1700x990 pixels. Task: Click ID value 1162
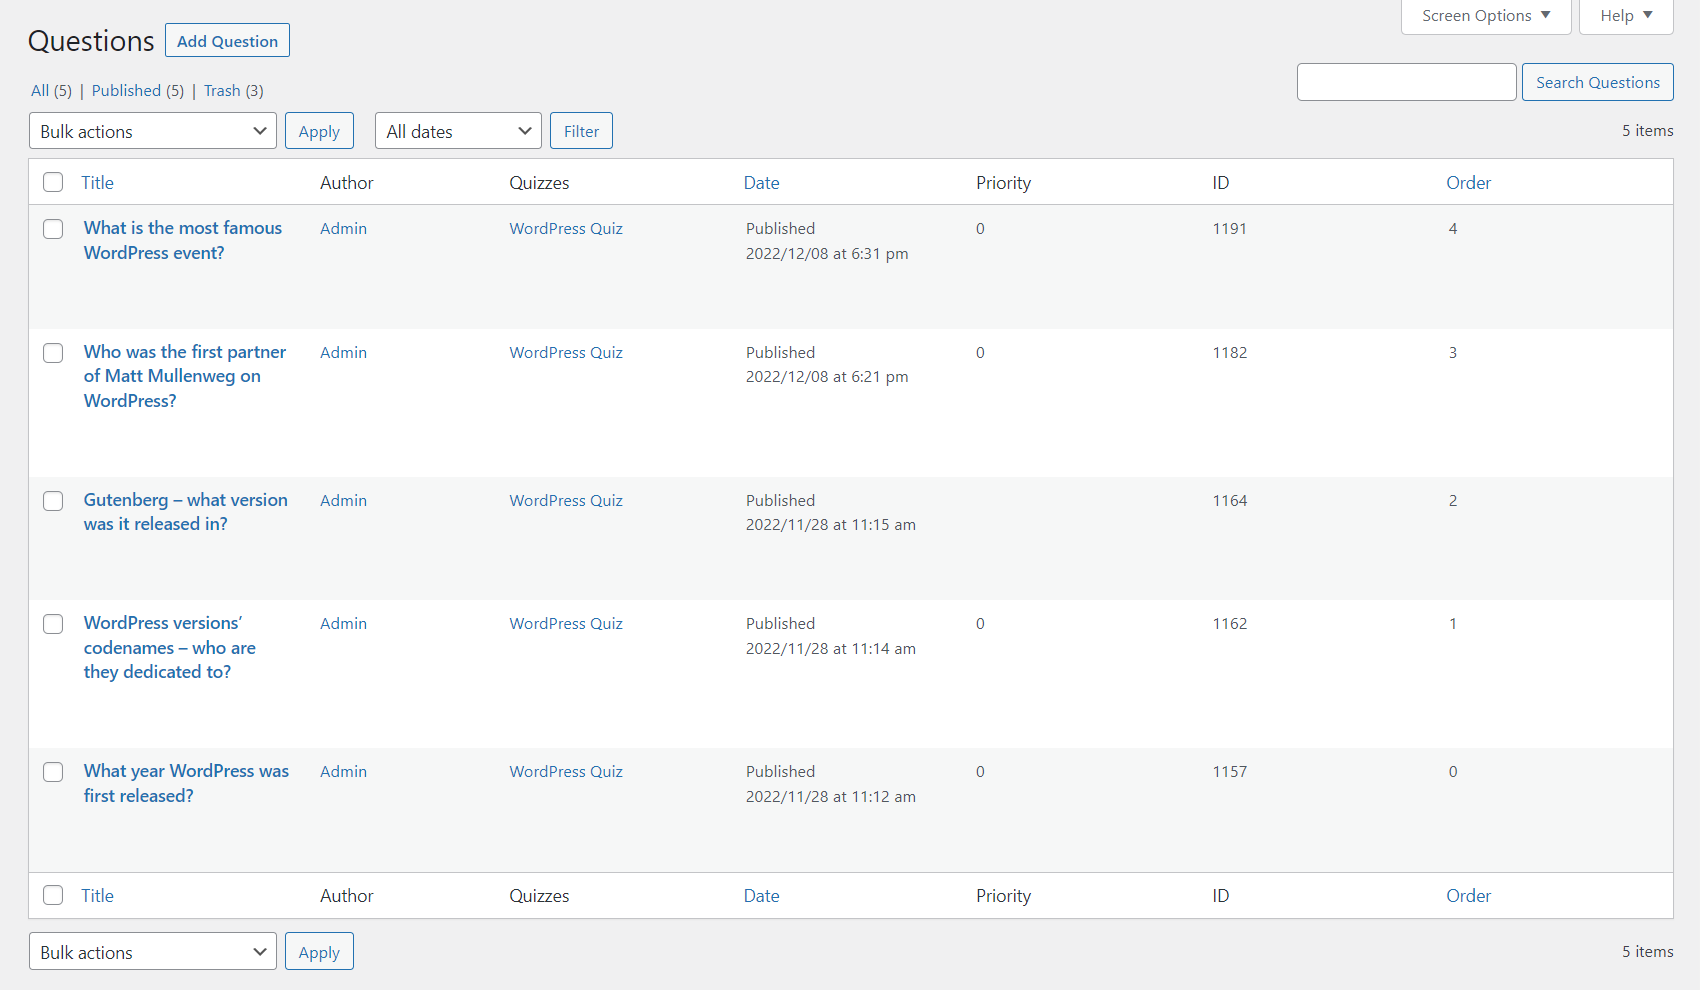coord(1229,624)
